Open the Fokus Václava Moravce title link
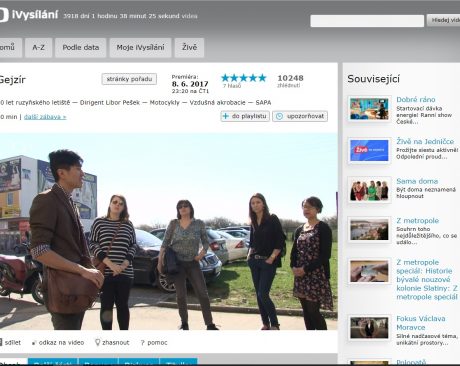Image resolution: width=460 pixels, height=366 pixels. [x=421, y=323]
